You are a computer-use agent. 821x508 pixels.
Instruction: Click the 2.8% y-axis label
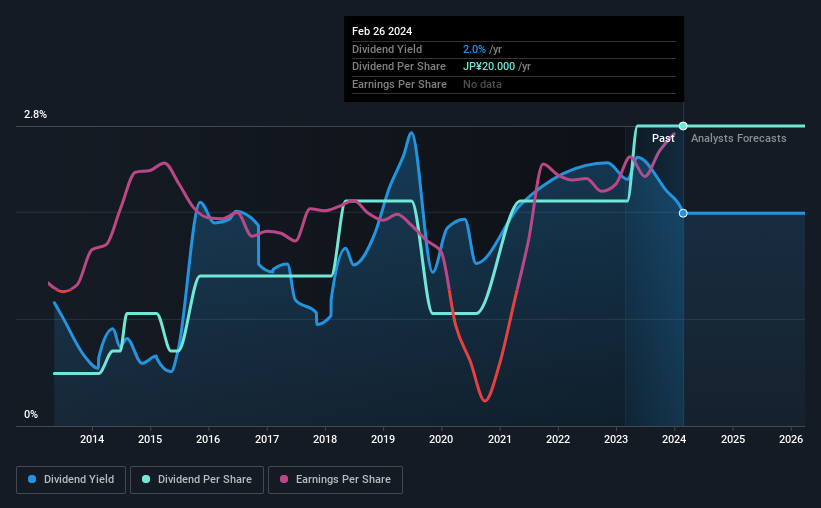click(x=35, y=115)
